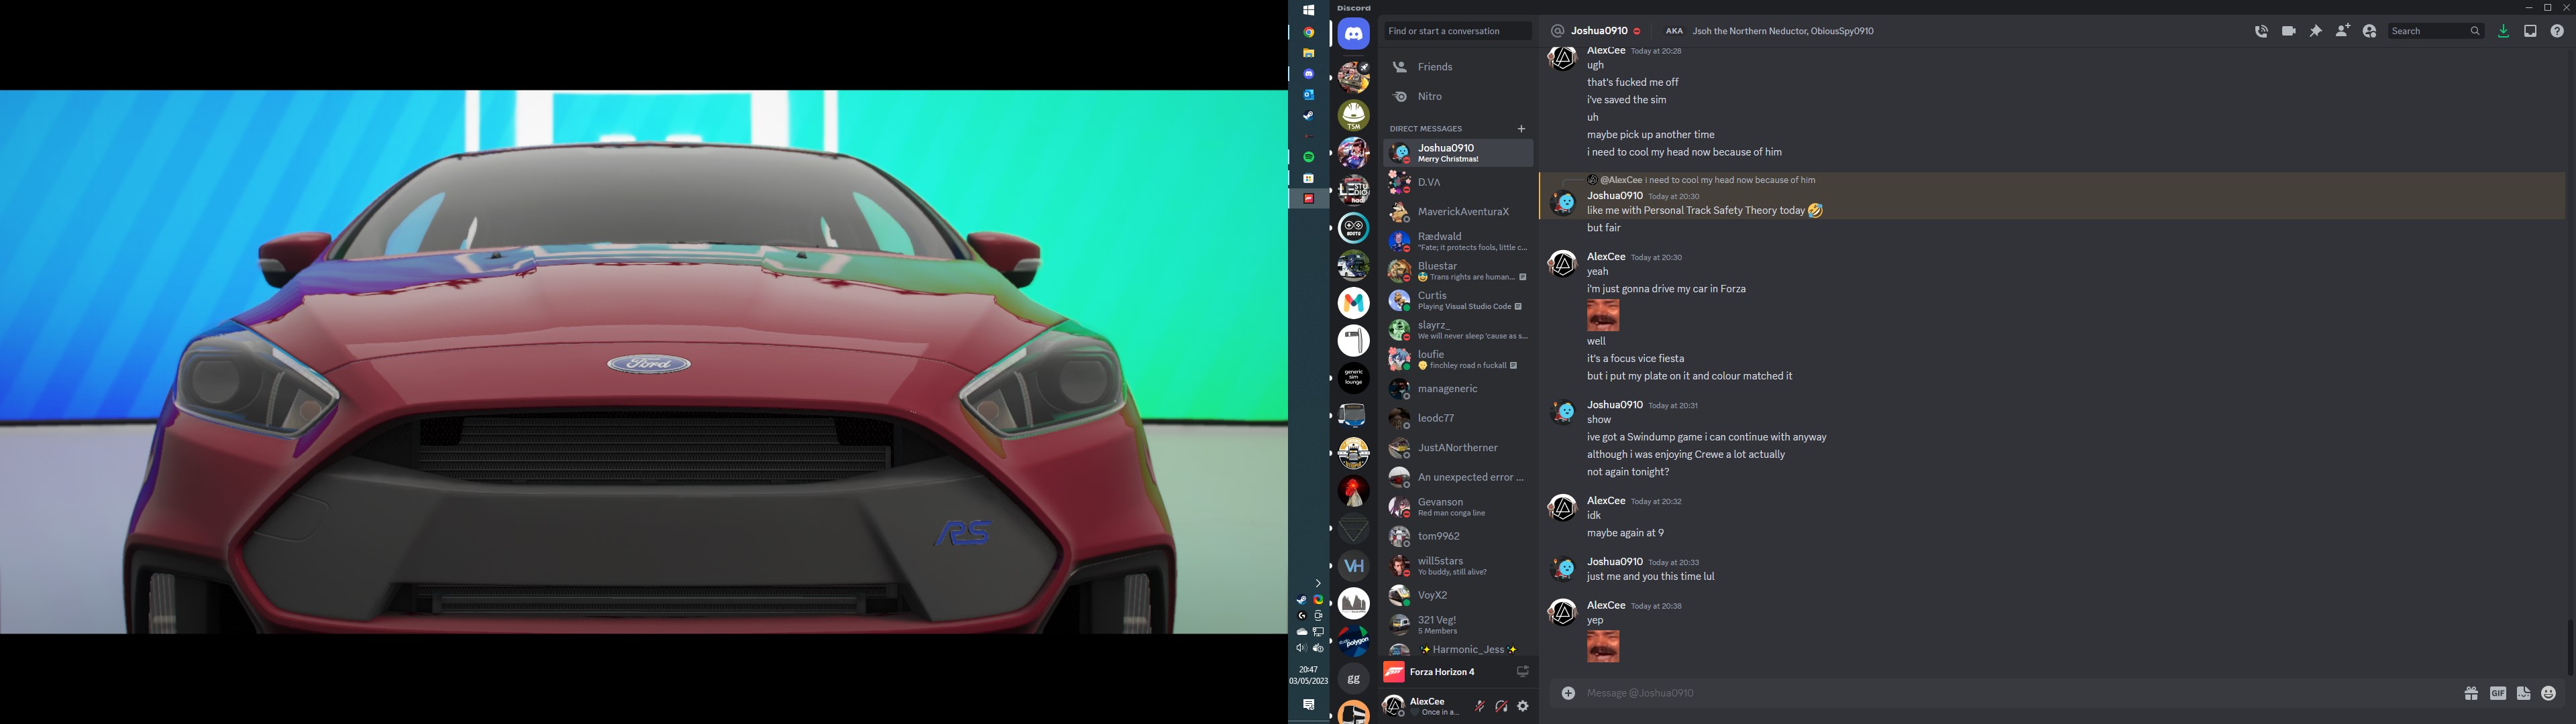Open user settings gear
This screenshot has height=724, width=2576.
tap(1523, 707)
